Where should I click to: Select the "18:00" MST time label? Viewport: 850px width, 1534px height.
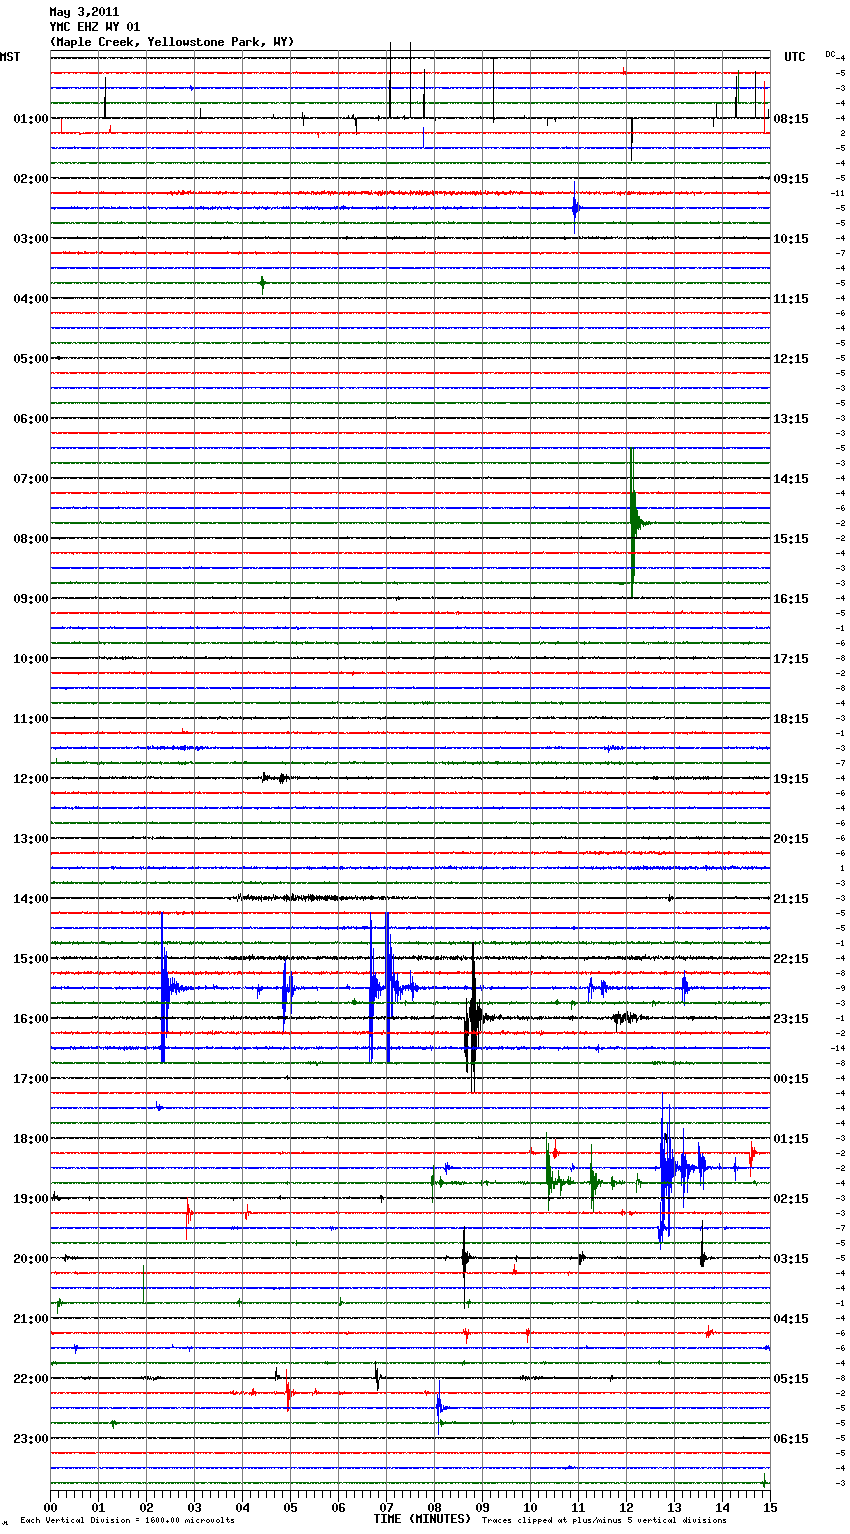click(x=31, y=1139)
